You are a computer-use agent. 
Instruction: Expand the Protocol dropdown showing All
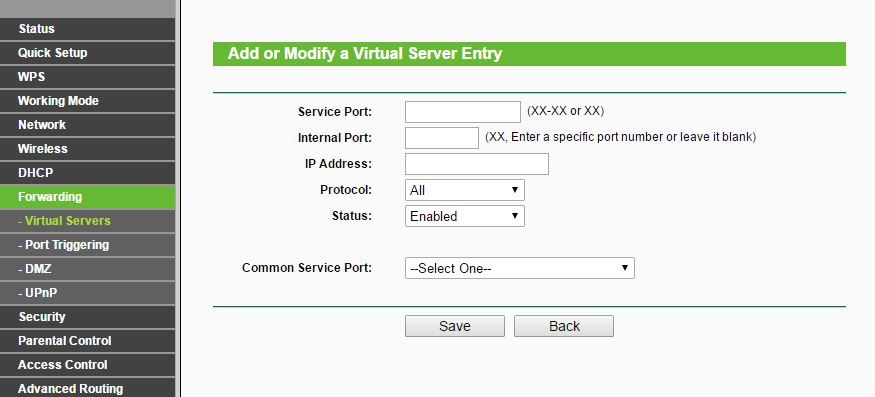464,190
